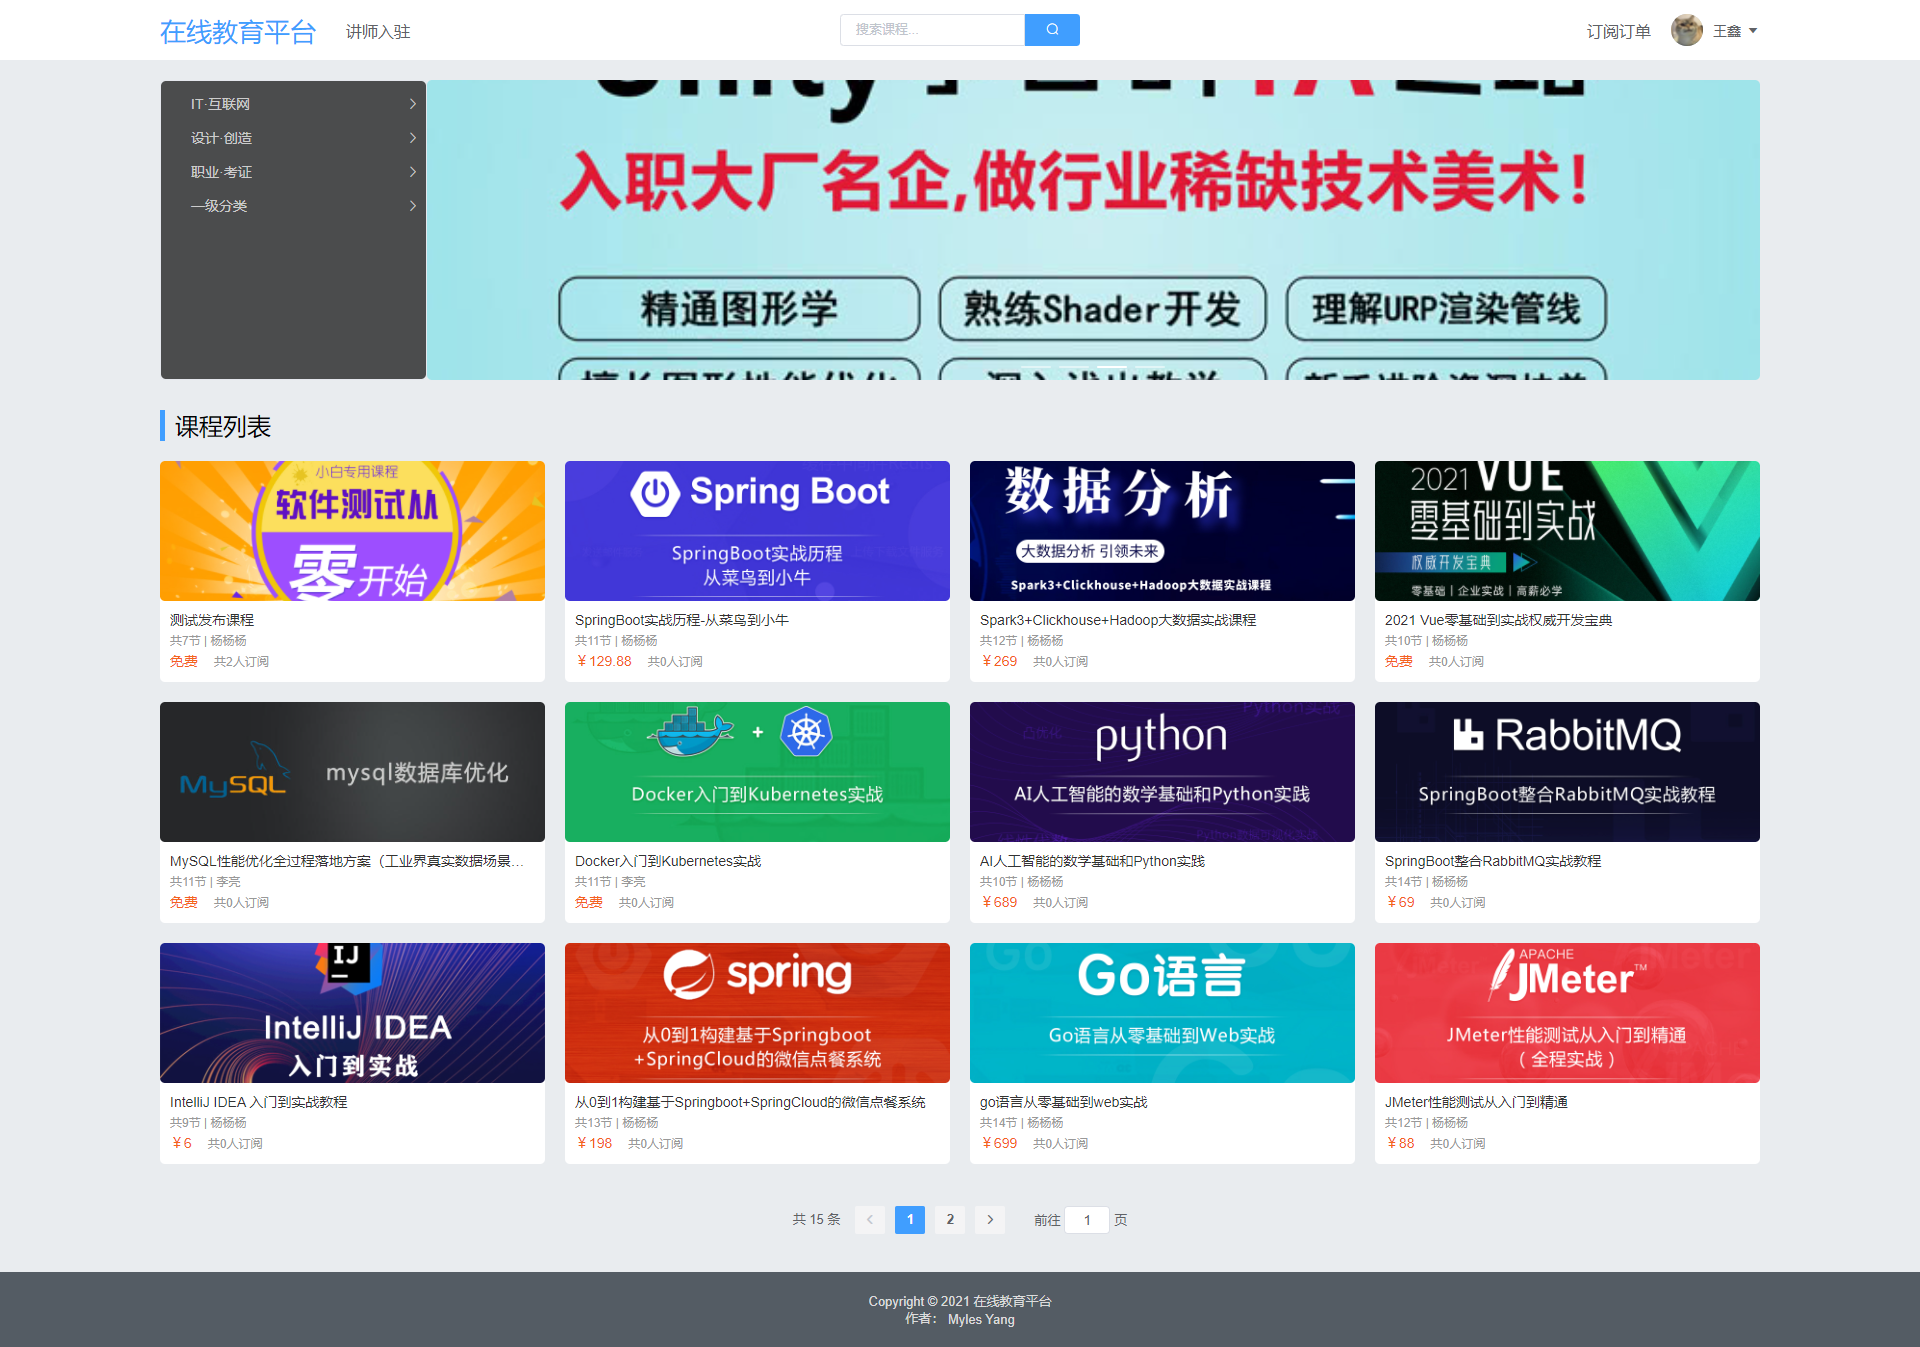This screenshot has width=1920, height=1347.
Task: Click the search magnifier button
Action: click(x=1051, y=30)
